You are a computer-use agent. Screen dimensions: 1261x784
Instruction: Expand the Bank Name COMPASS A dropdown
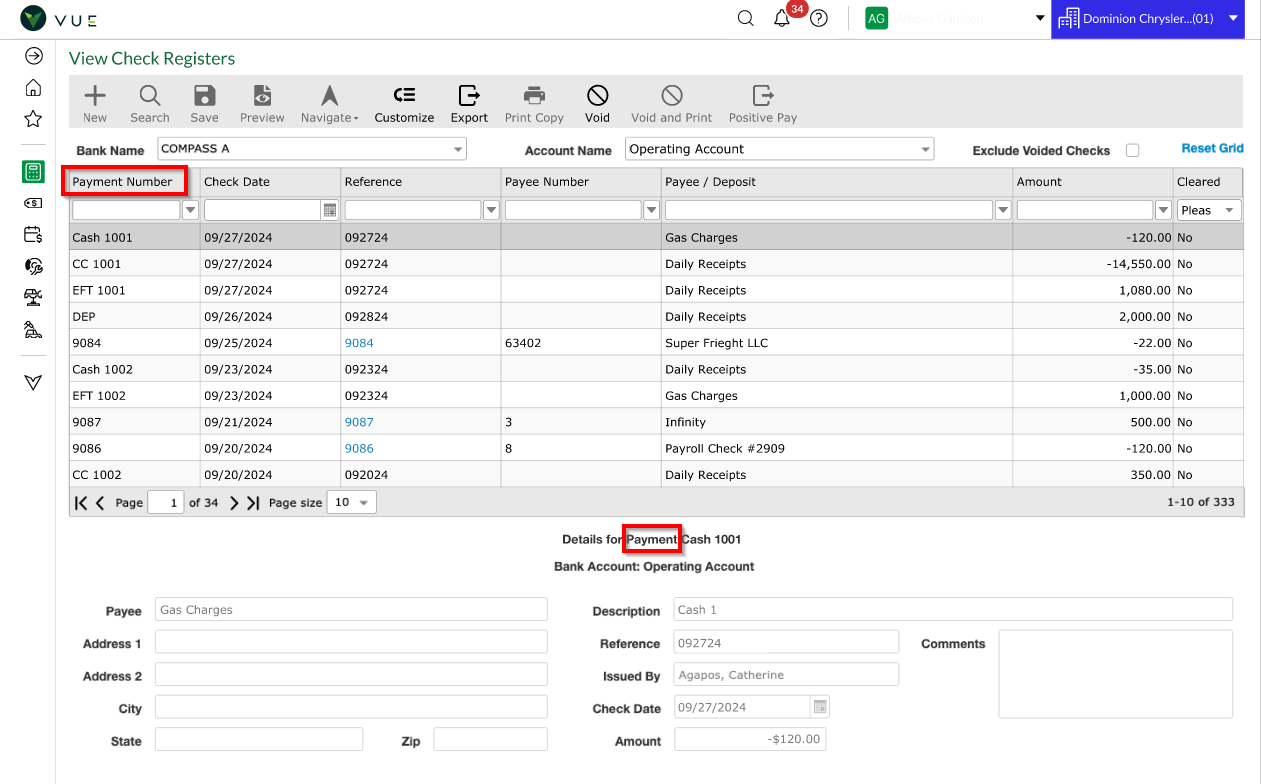pos(312,149)
